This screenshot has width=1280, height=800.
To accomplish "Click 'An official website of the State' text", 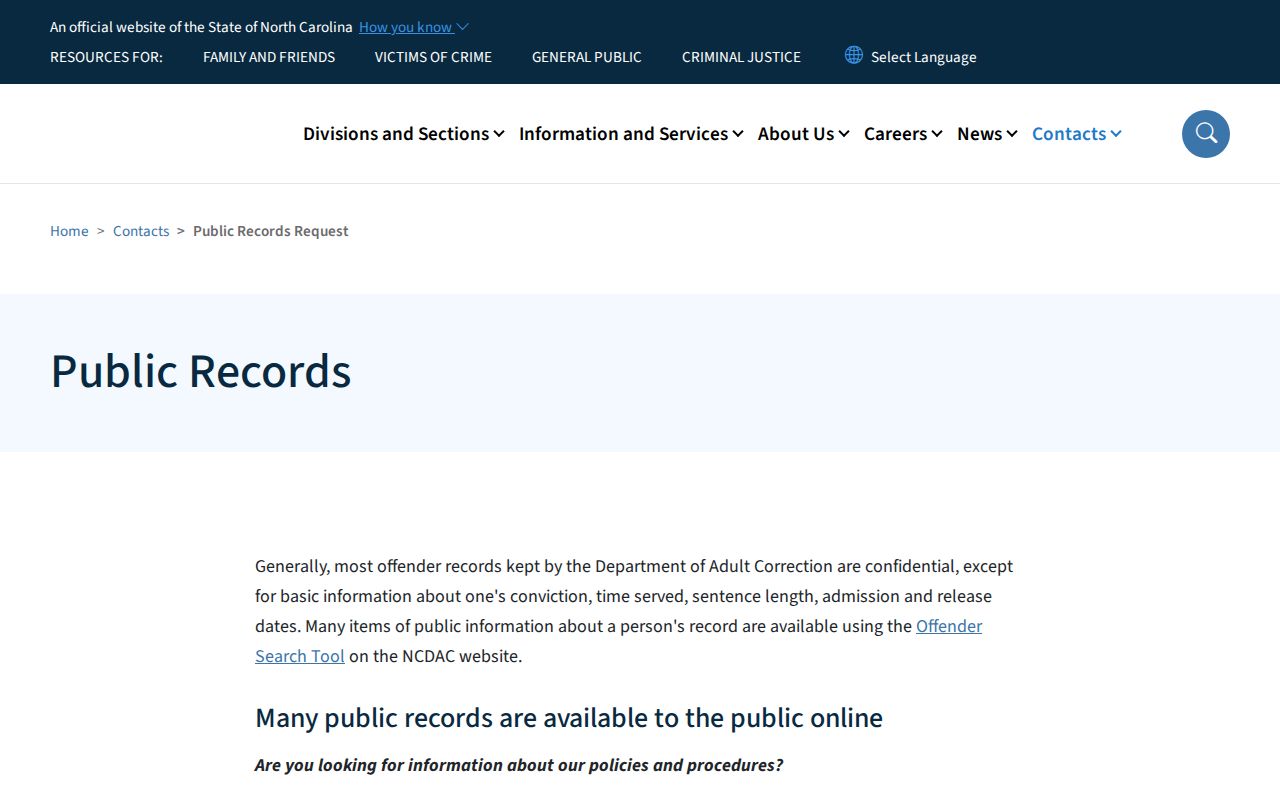I will pos(201,27).
